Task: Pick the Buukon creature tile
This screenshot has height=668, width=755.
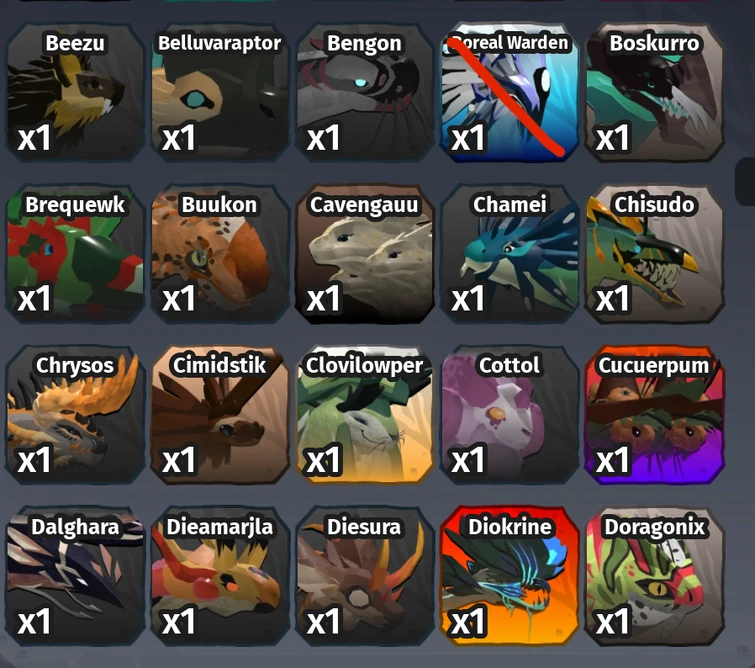Action: pos(220,253)
